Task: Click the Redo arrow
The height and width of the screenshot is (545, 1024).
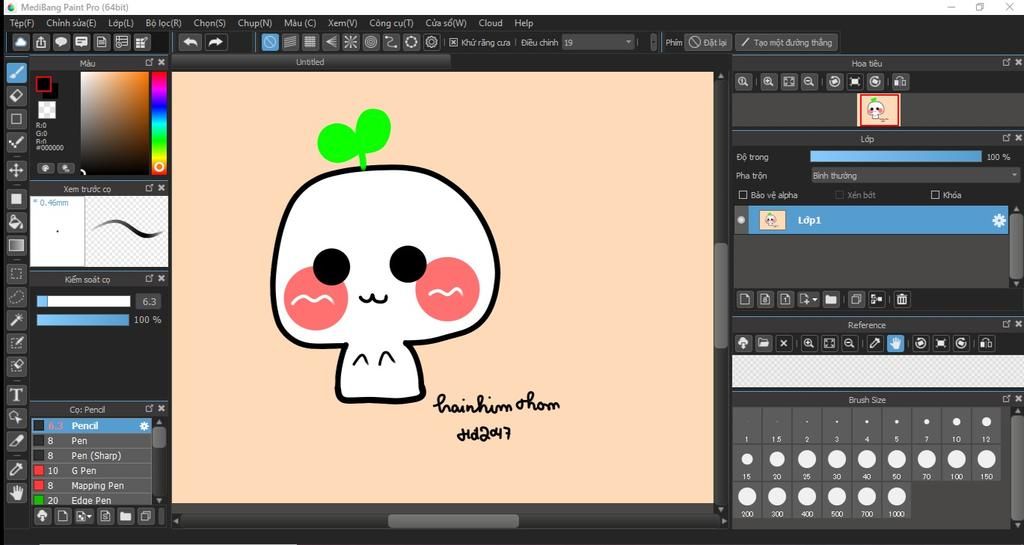Action: pyautogui.click(x=215, y=42)
